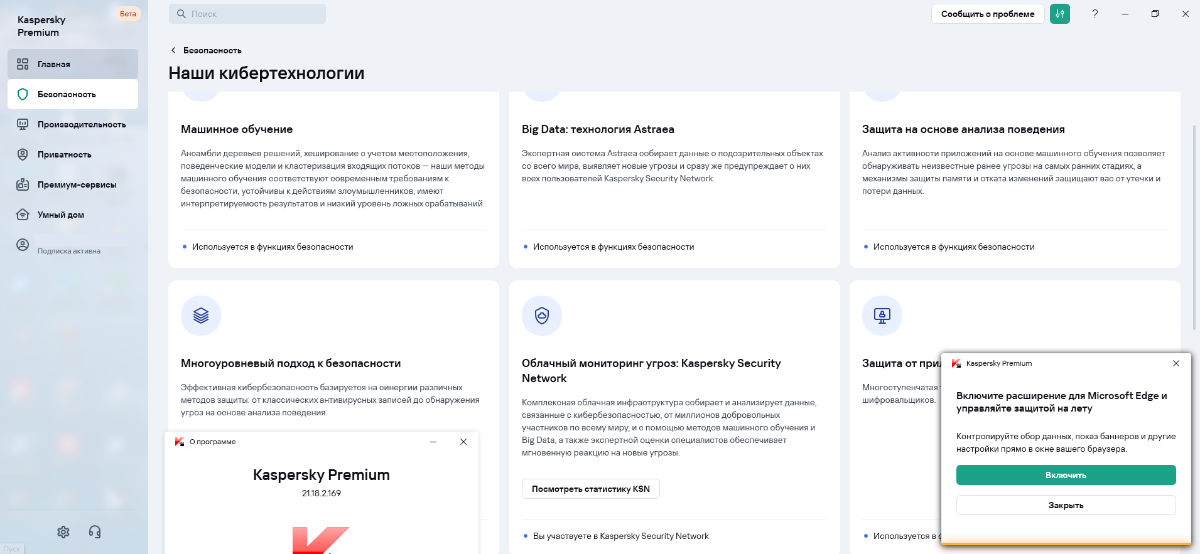The height and width of the screenshot is (554, 1200).
Task: Click into the Поиск search field
Action: [247, 14]
